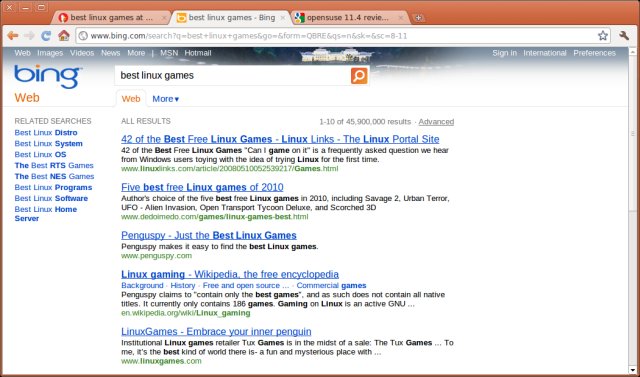This screenshot has width=640, height=377.
Task: Select the 'best linux games - Bing' tab
Action: (x=231, y=18)
